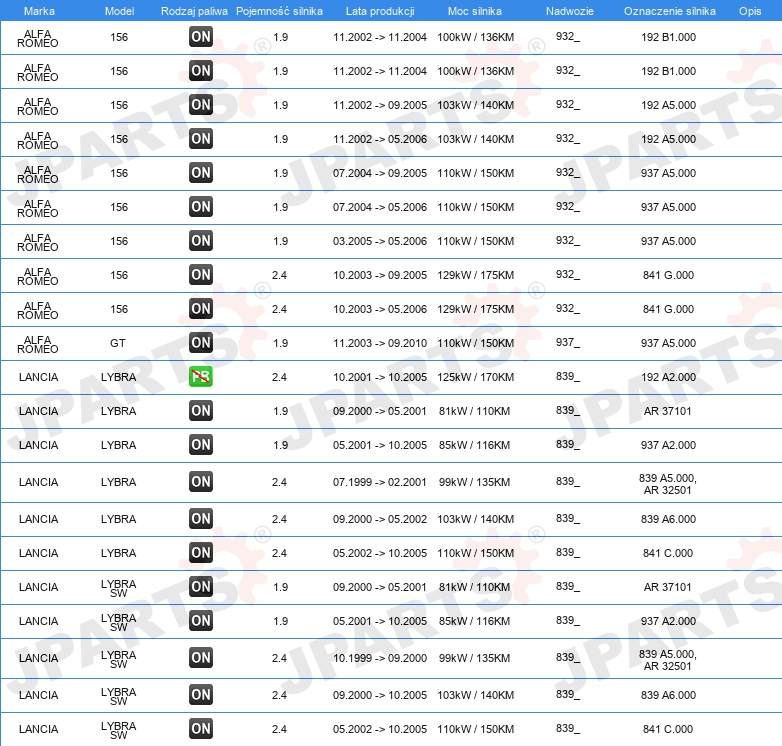Click the ON diesel icon in the Alfa Romeo GT row
Viewport: 782px width, 746px height.
pyautogui.click(x=201, y=343)
